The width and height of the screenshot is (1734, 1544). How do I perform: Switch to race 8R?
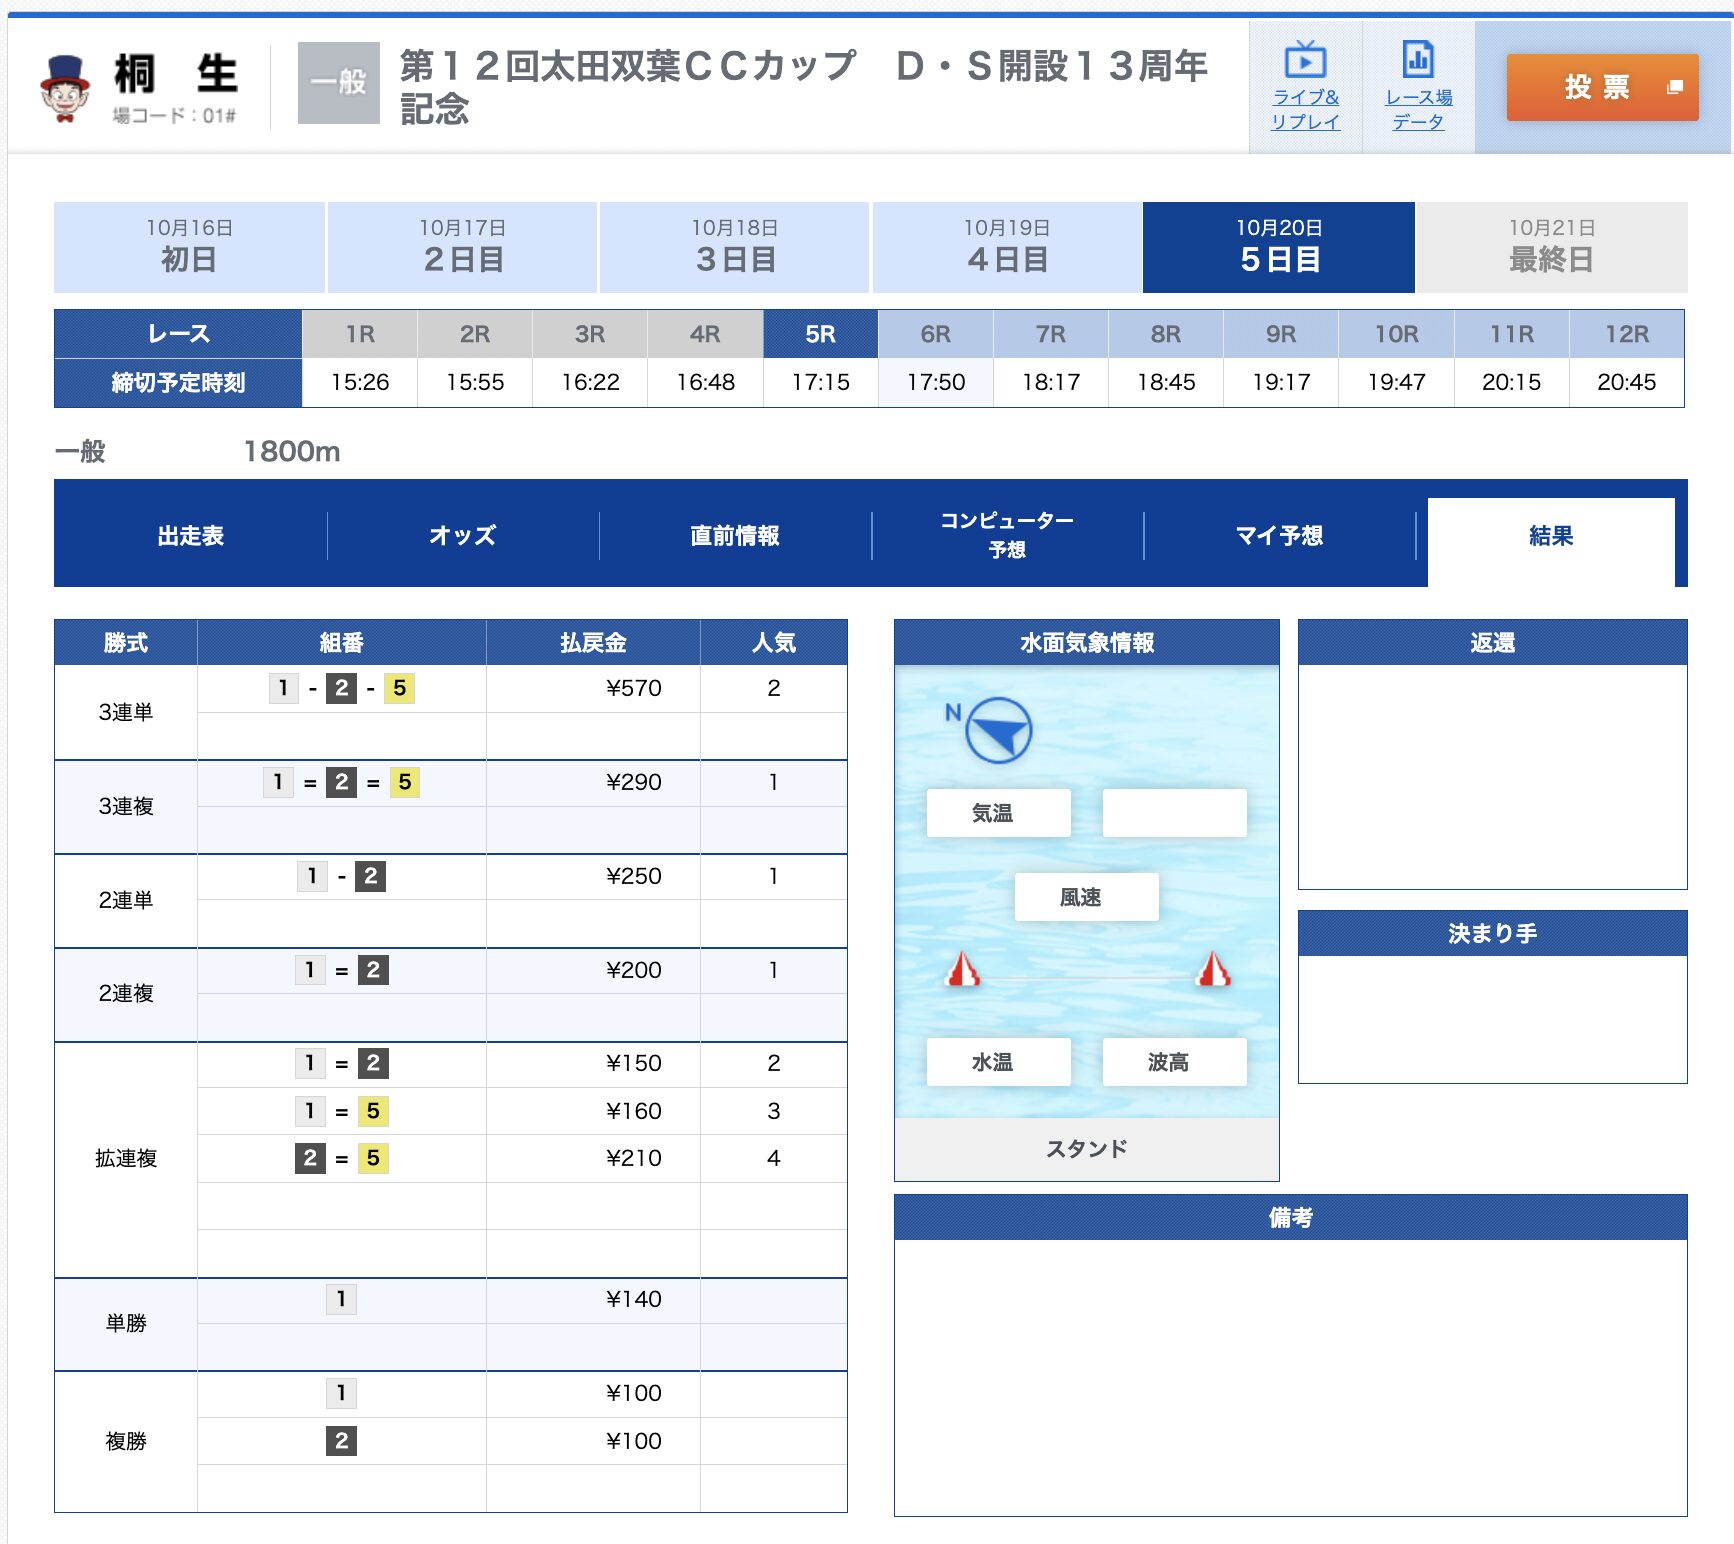pyautogui.click(x=1166, y=334)
